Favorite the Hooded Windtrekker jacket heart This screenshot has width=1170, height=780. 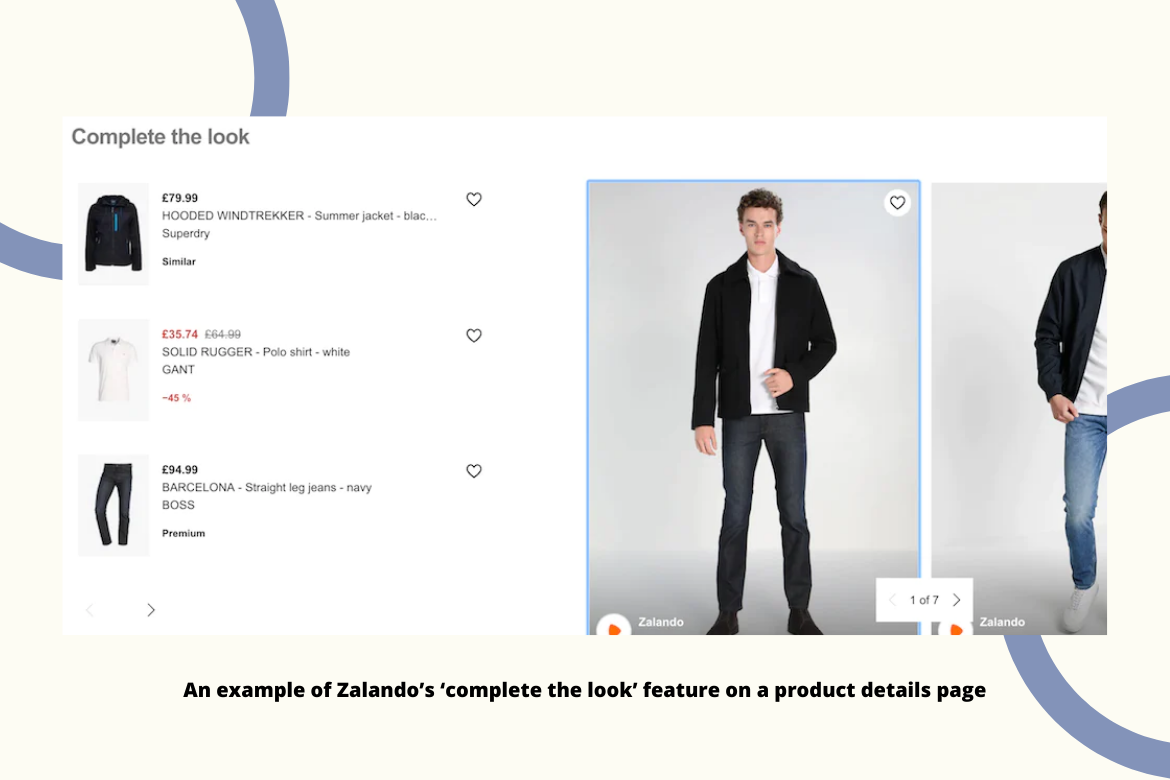click(x=474, y=199)
